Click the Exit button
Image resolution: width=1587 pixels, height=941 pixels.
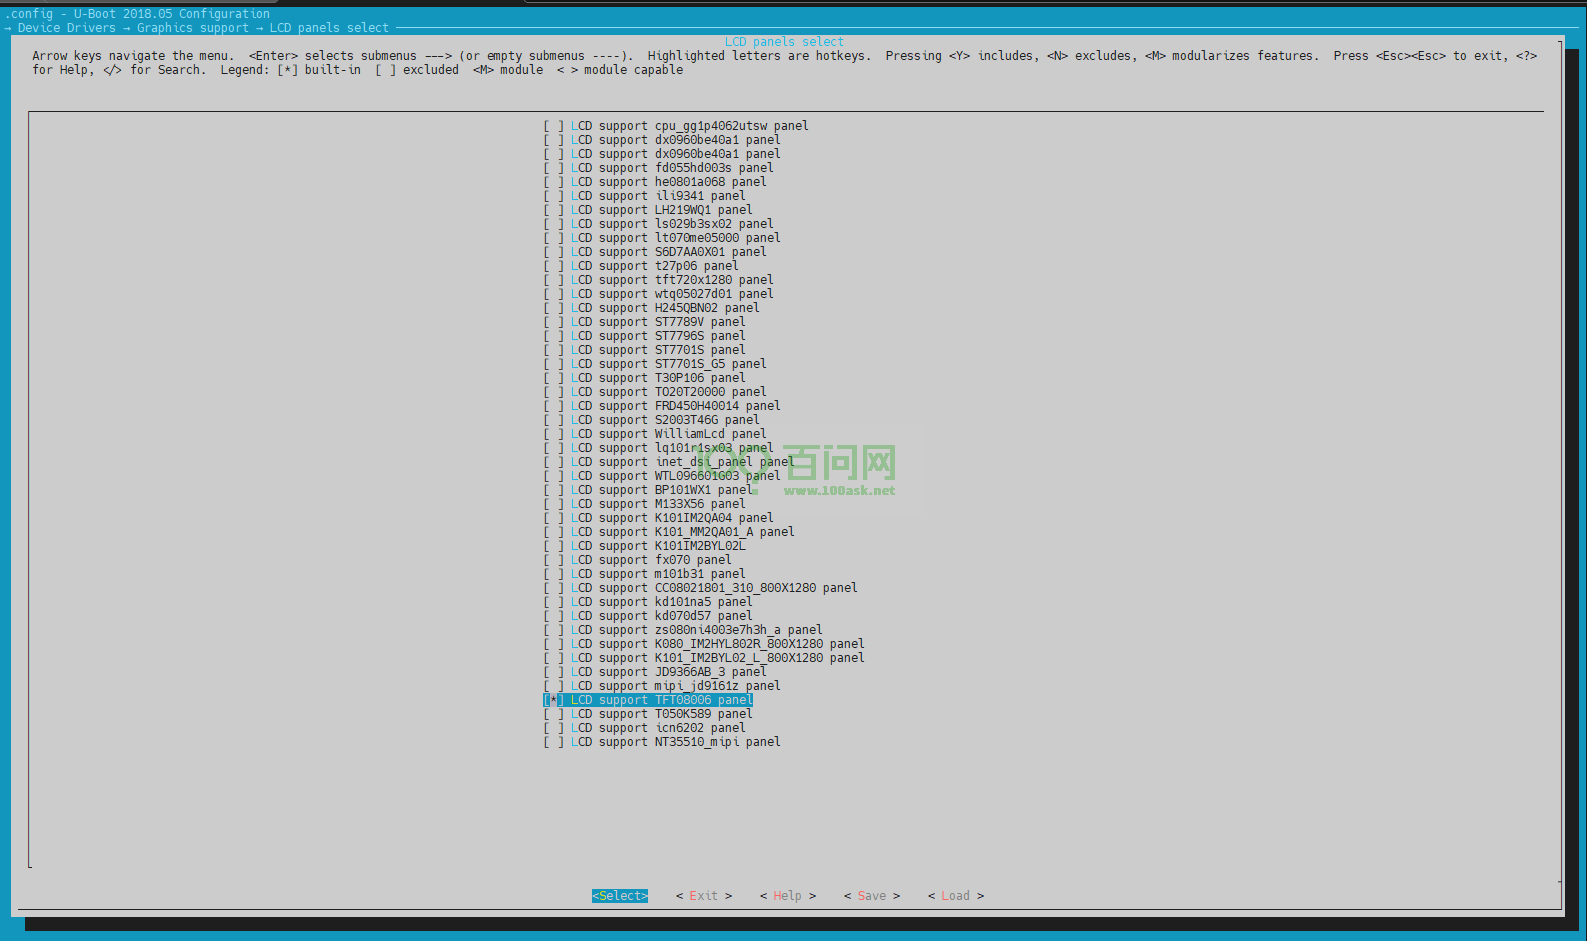coord(703,896)
